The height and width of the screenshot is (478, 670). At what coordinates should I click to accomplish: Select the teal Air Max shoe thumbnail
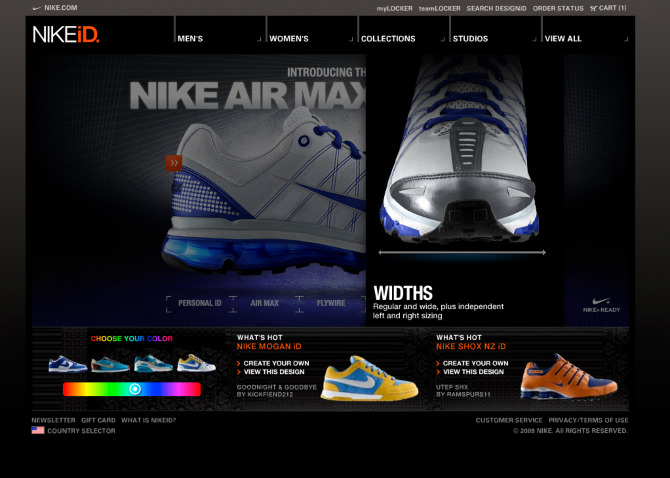[153, 364]
